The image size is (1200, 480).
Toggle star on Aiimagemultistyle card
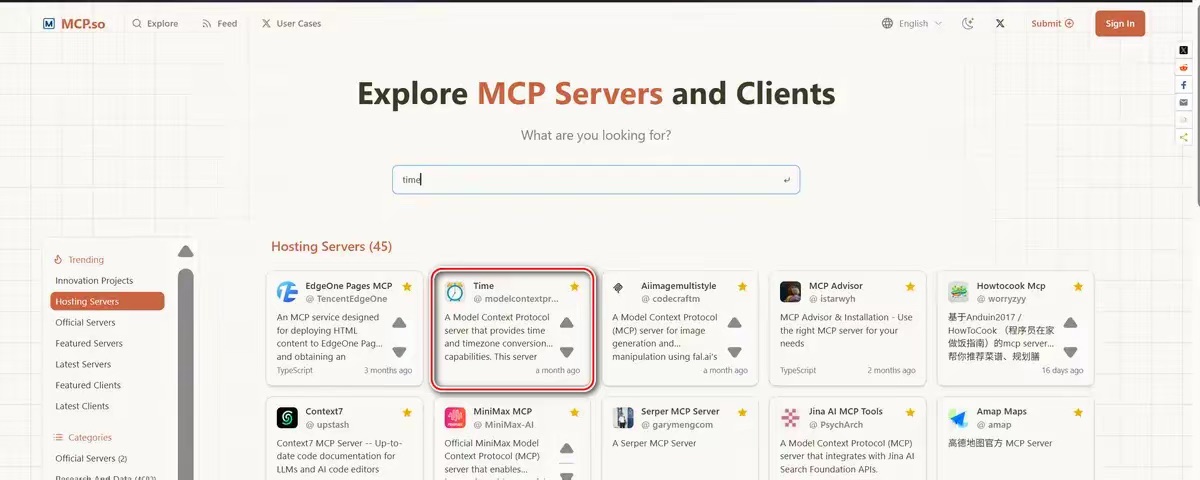742,286
